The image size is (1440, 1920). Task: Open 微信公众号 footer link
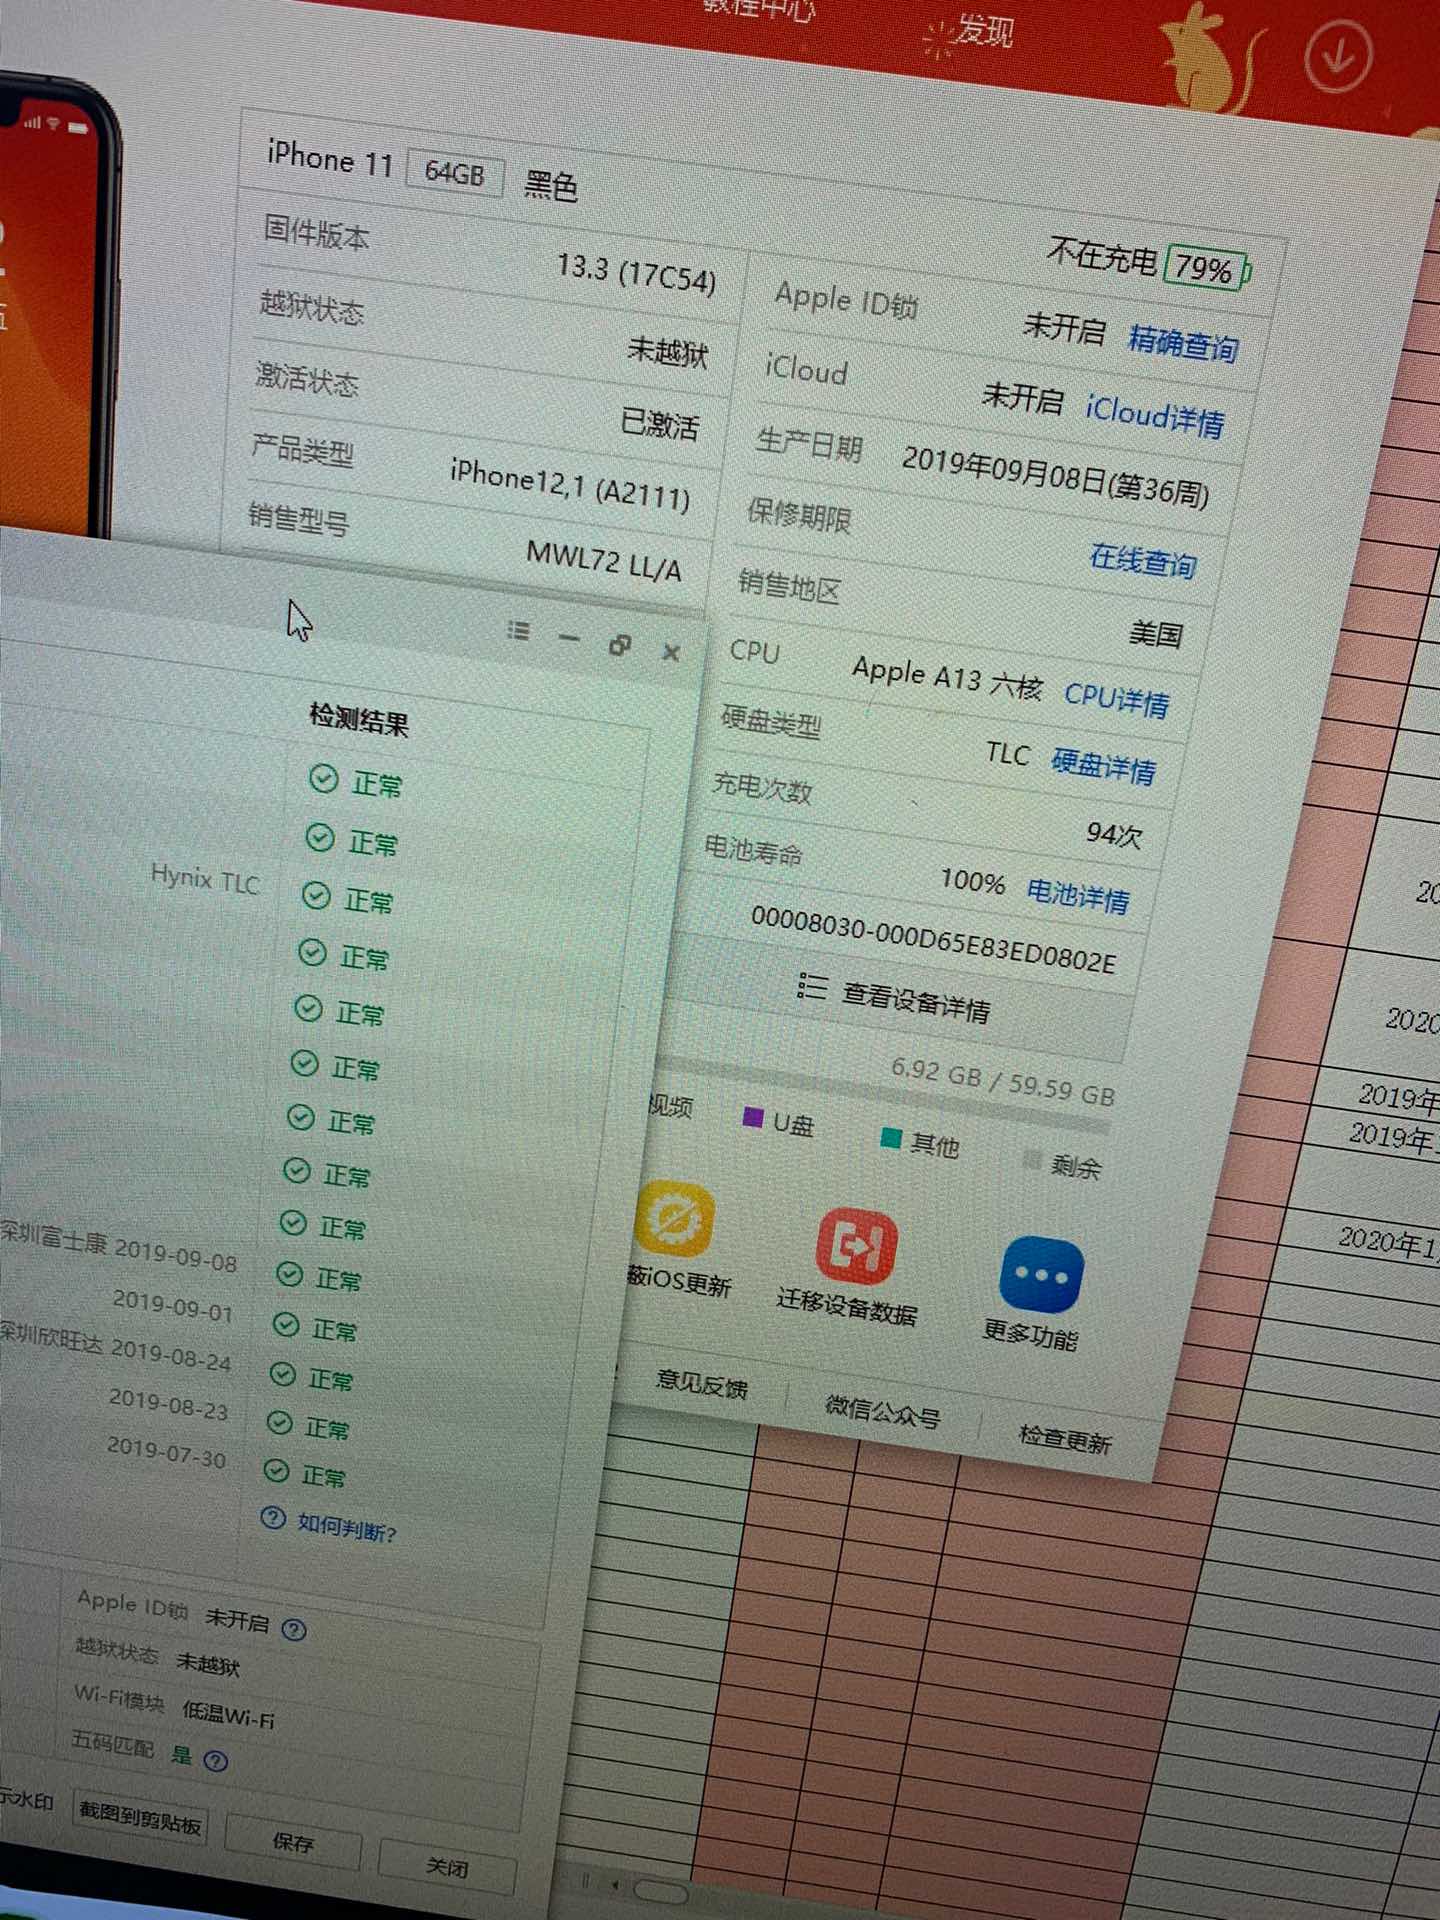coord(883,1410)
